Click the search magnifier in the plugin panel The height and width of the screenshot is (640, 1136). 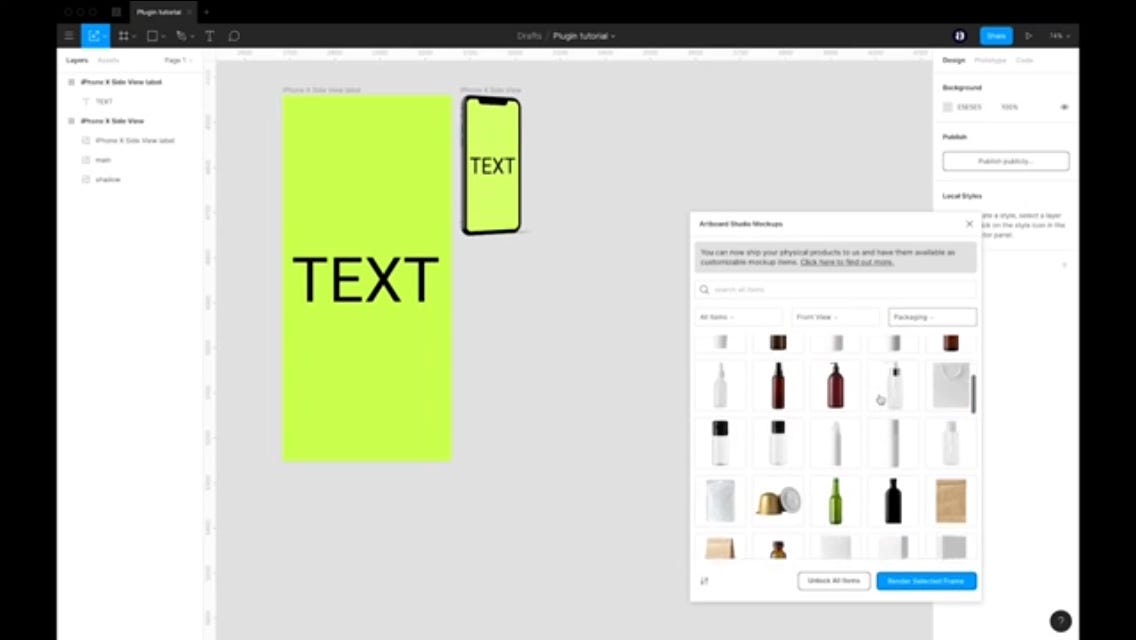pos(705,289)
